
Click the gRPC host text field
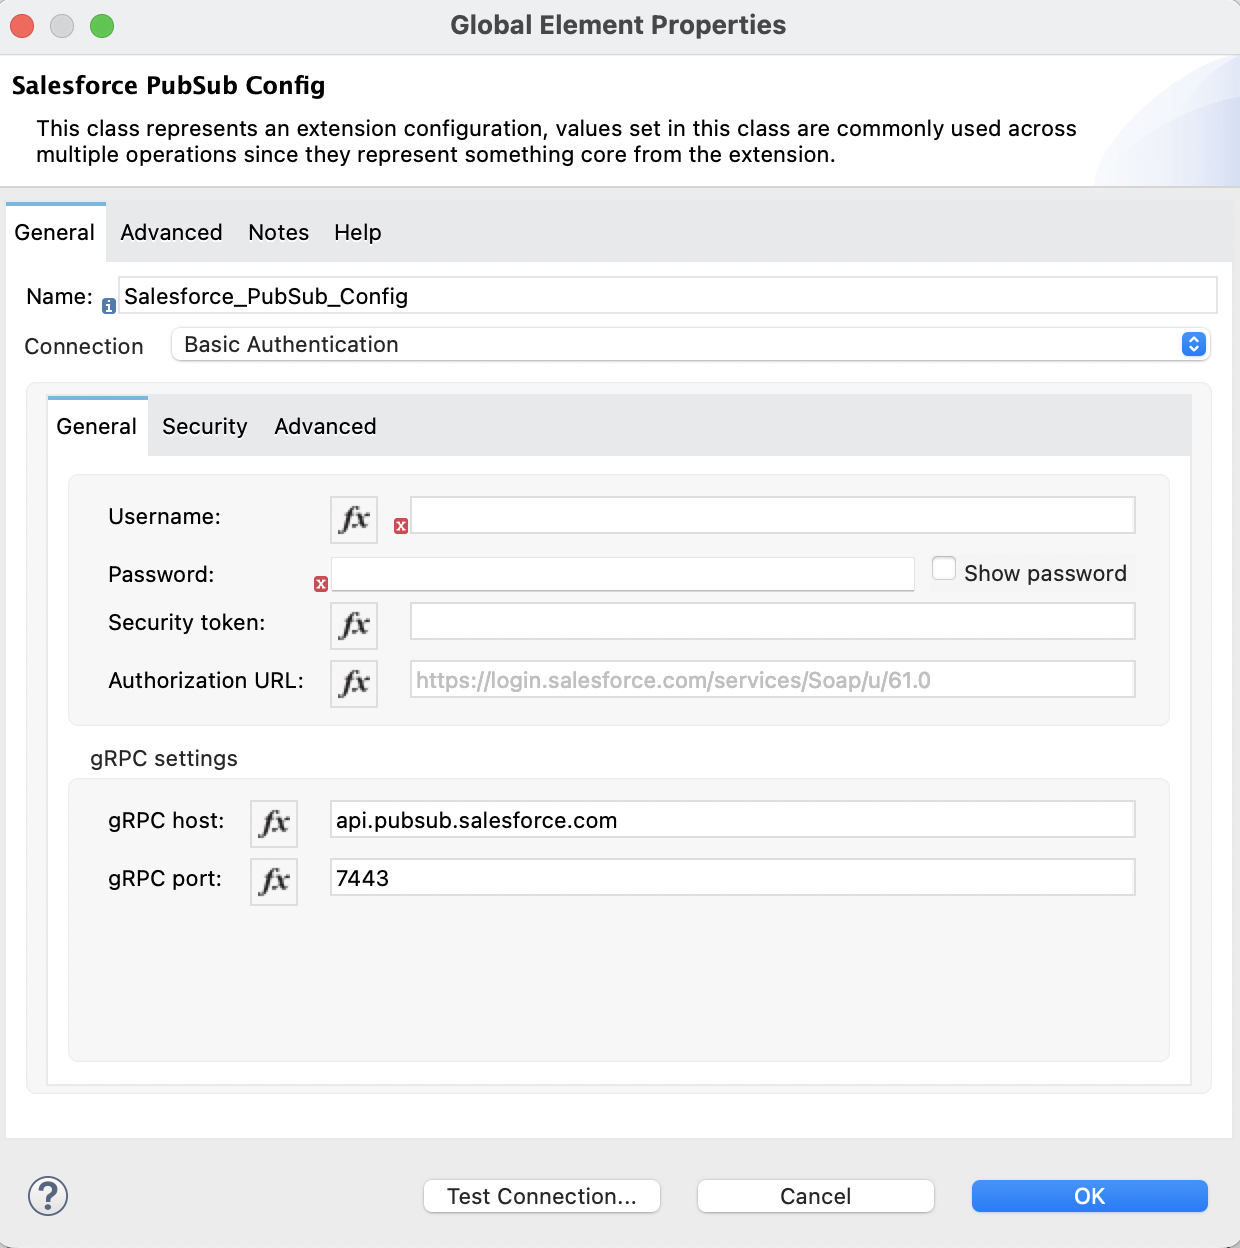[732, 819]
